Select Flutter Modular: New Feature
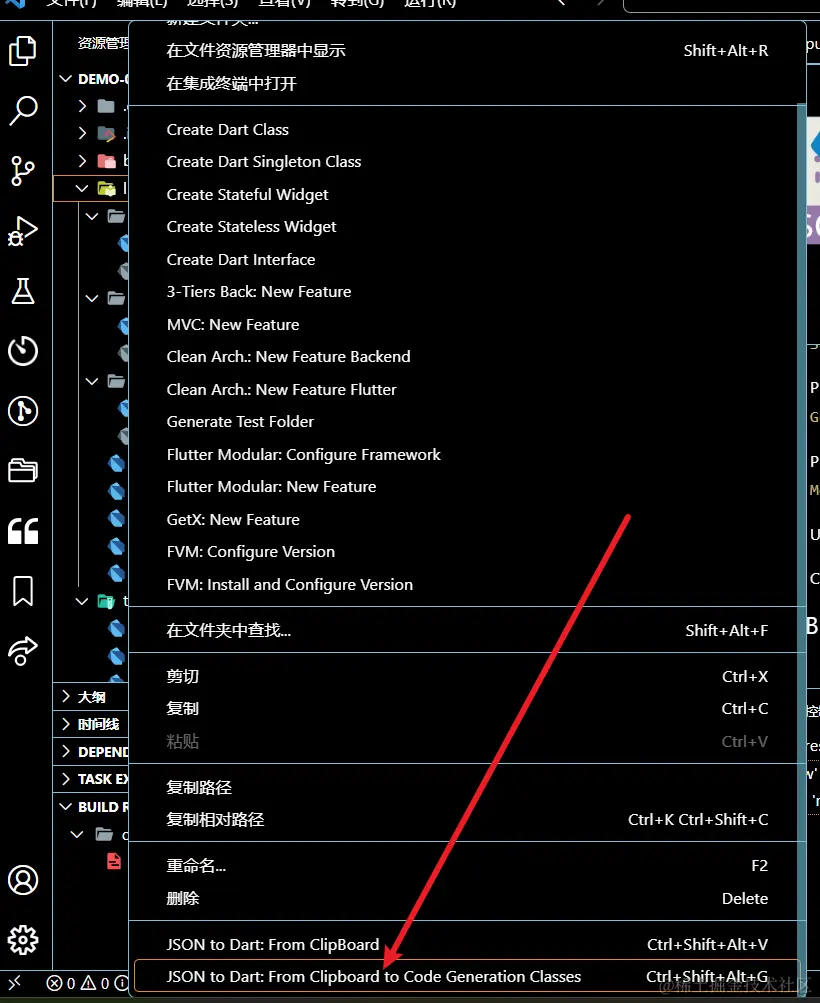820x1003 pixels. click(467, 487)
